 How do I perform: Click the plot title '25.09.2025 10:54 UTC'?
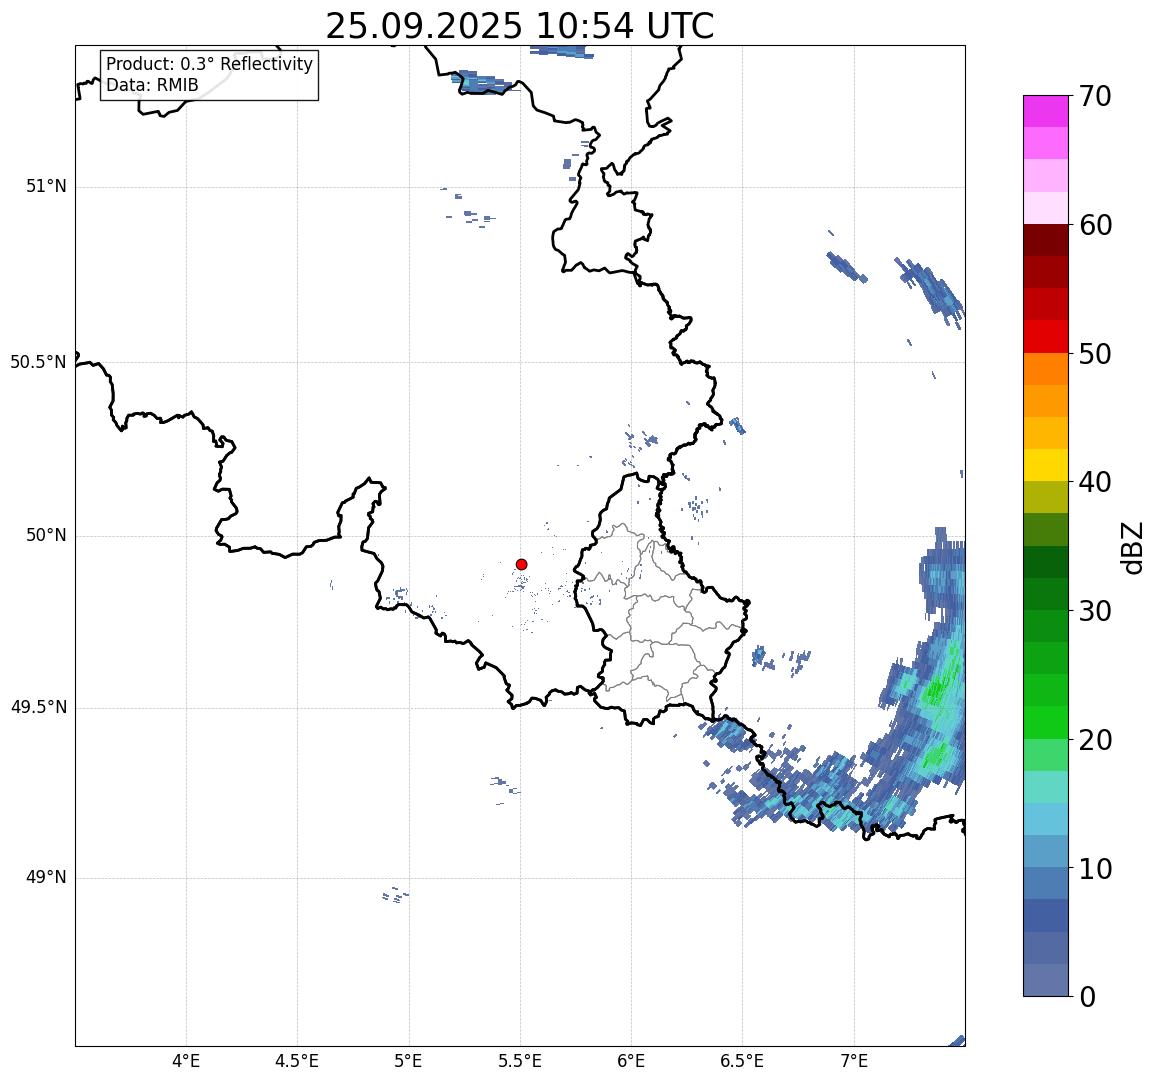tap(520, 26)
